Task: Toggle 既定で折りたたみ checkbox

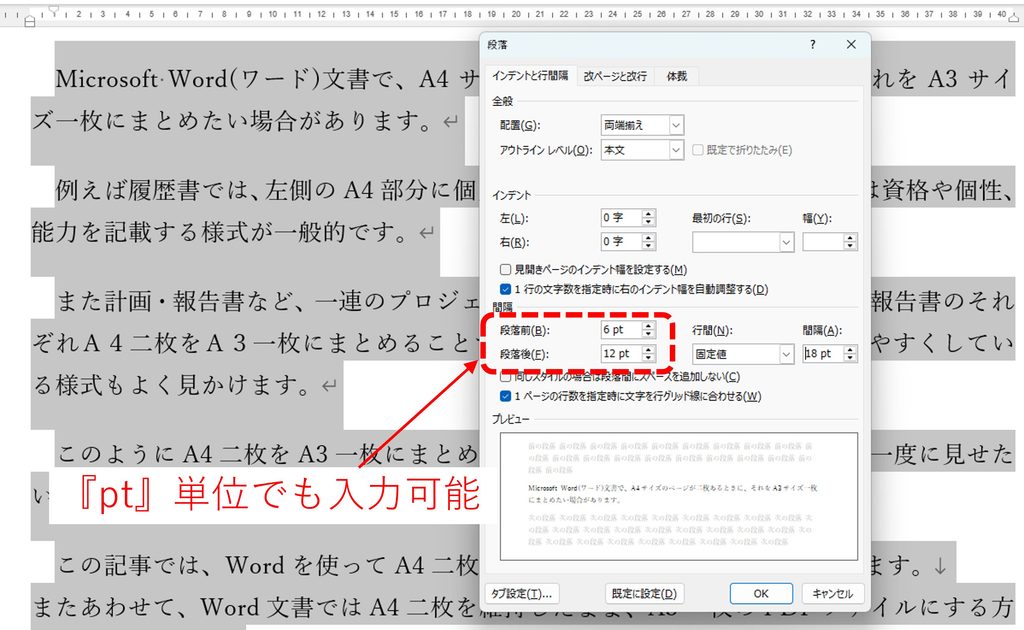Action: 697,150
